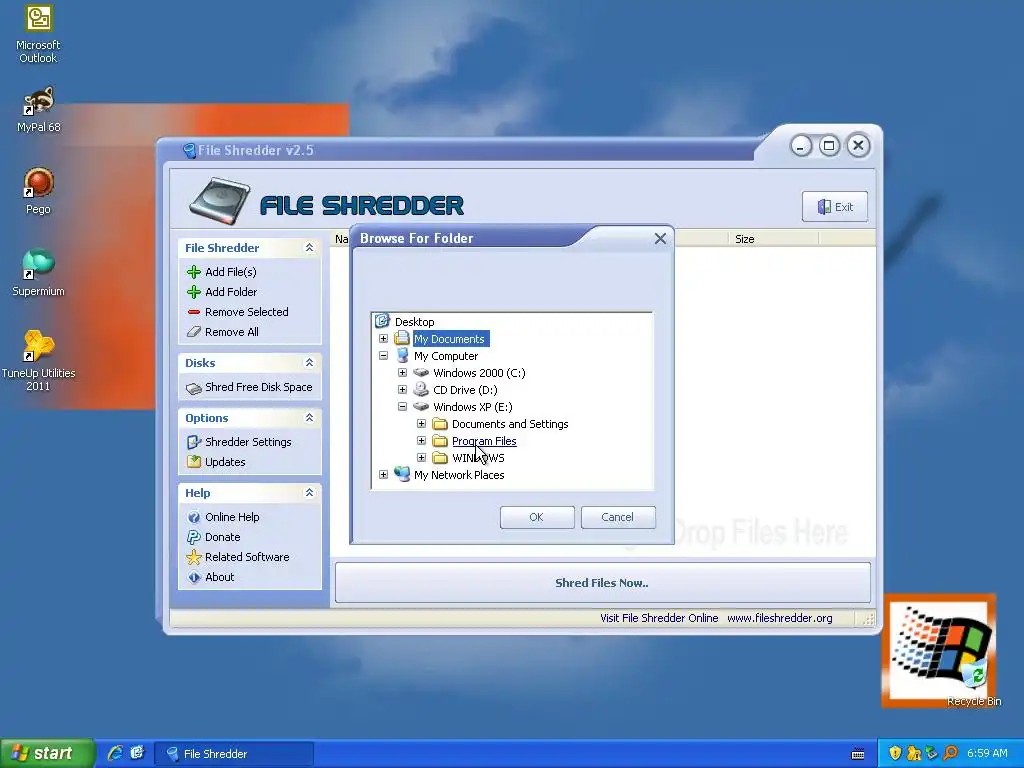This screenshot has height=768, width=1024.
Task: Open the Start menu
Action: tap(47, 753)
